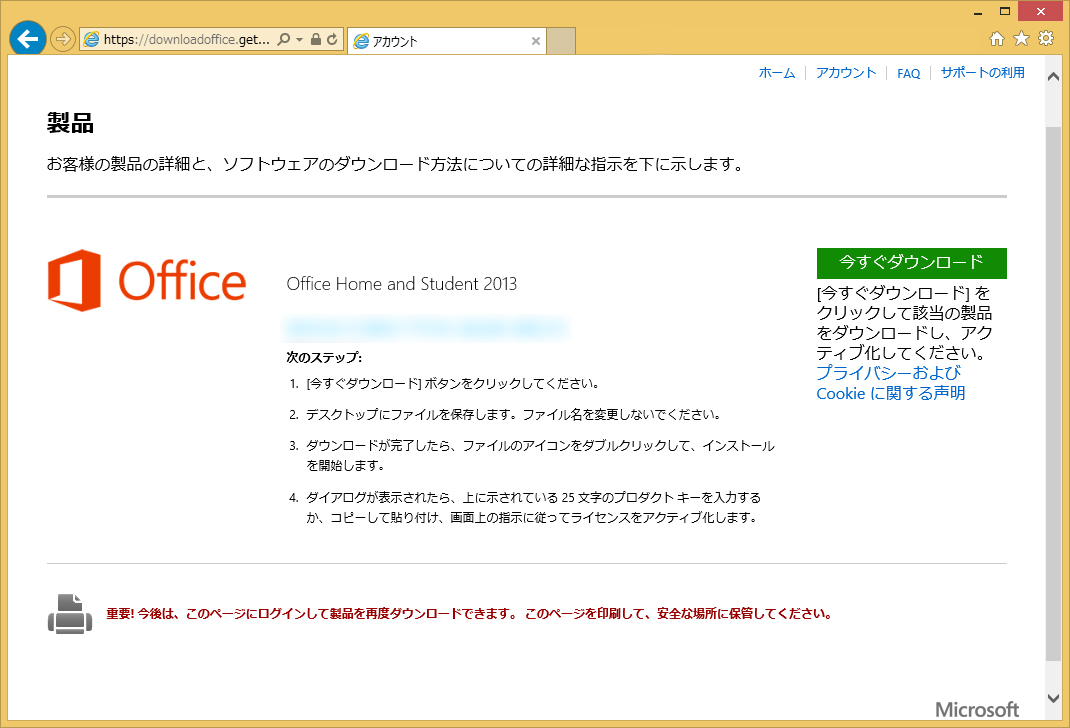
Task: Open プライバシーおよび Cookie に関する声明 link
Action: [x=891, y=383]
